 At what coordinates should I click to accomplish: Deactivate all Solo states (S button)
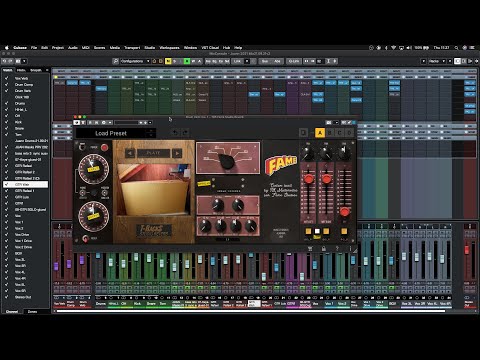[175, 61]
